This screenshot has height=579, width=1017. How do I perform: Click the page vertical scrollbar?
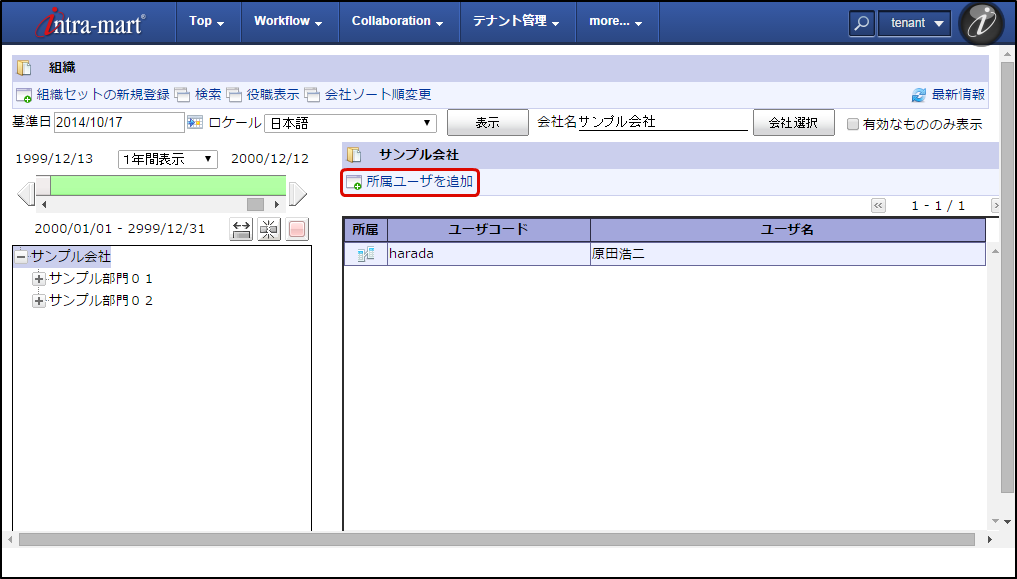(1007, 278)
